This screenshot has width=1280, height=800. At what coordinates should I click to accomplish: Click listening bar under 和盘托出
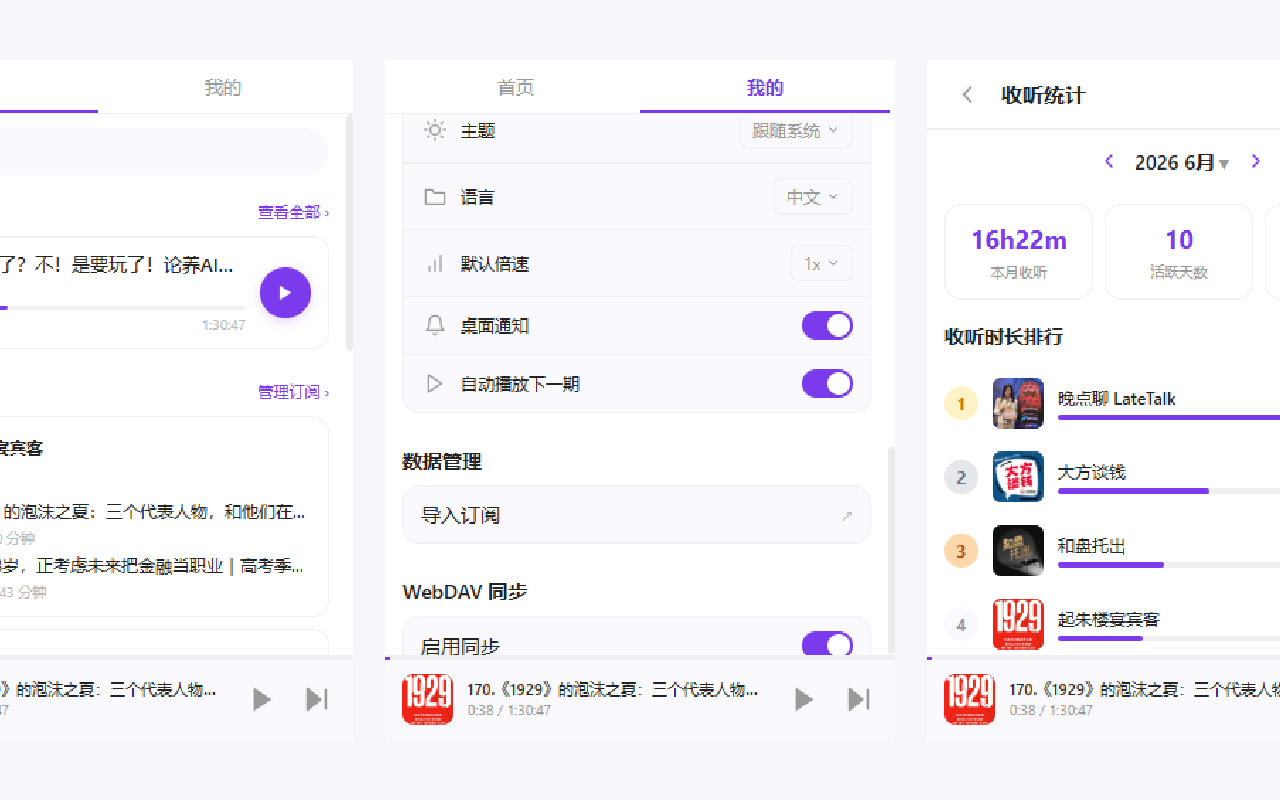(x=1169, y=565)
